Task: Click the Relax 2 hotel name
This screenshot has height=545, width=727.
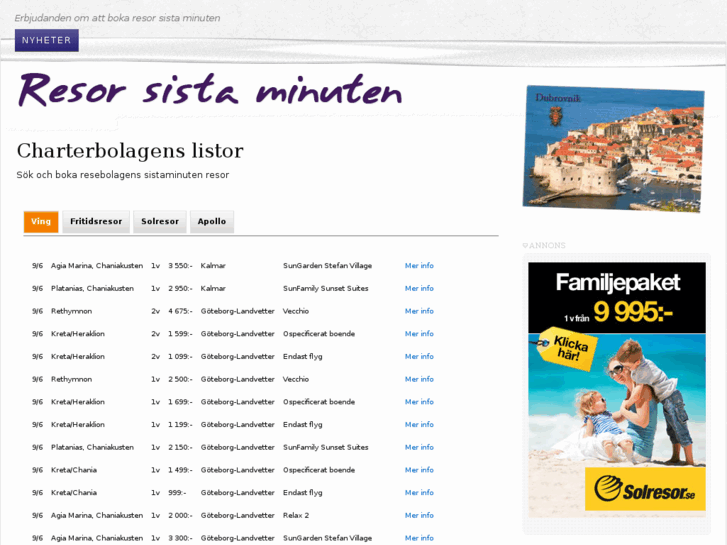Action: 296,515
